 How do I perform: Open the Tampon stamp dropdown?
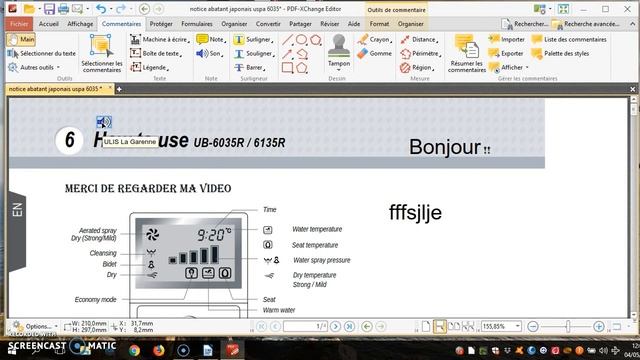[x=339, y=67]
